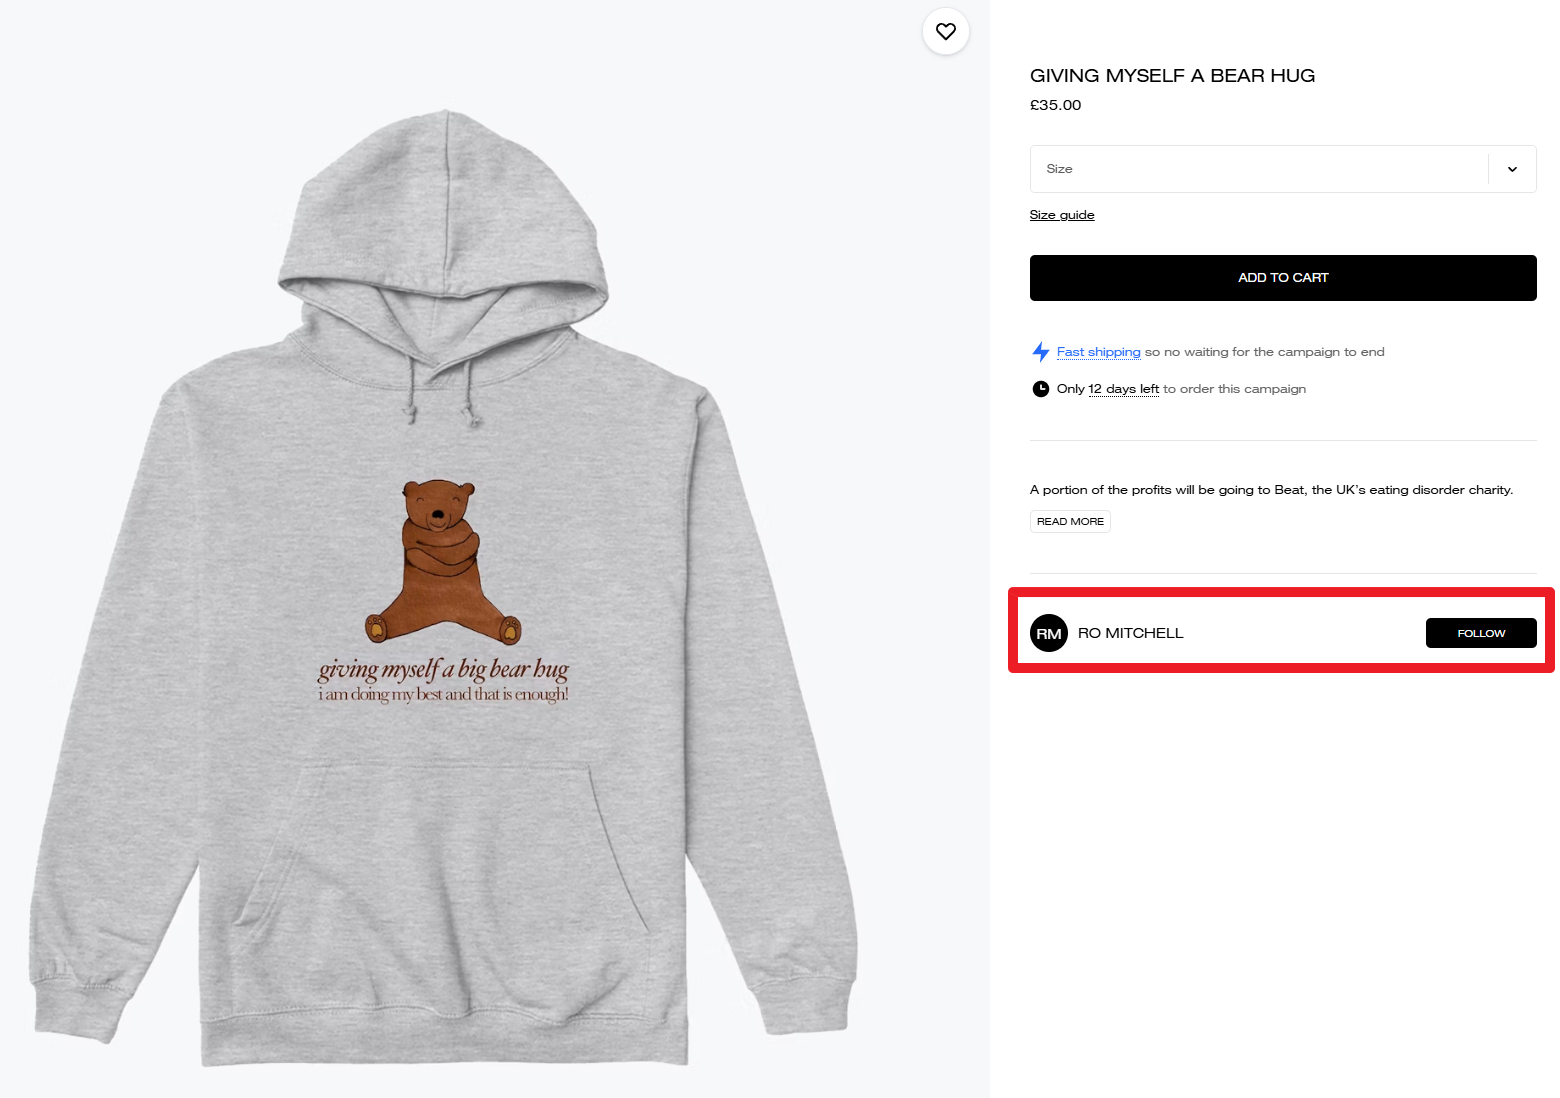Click the bear graphic on the hoodie
Viewport: 1560px width, 1098px height.
tap(442, 562)
